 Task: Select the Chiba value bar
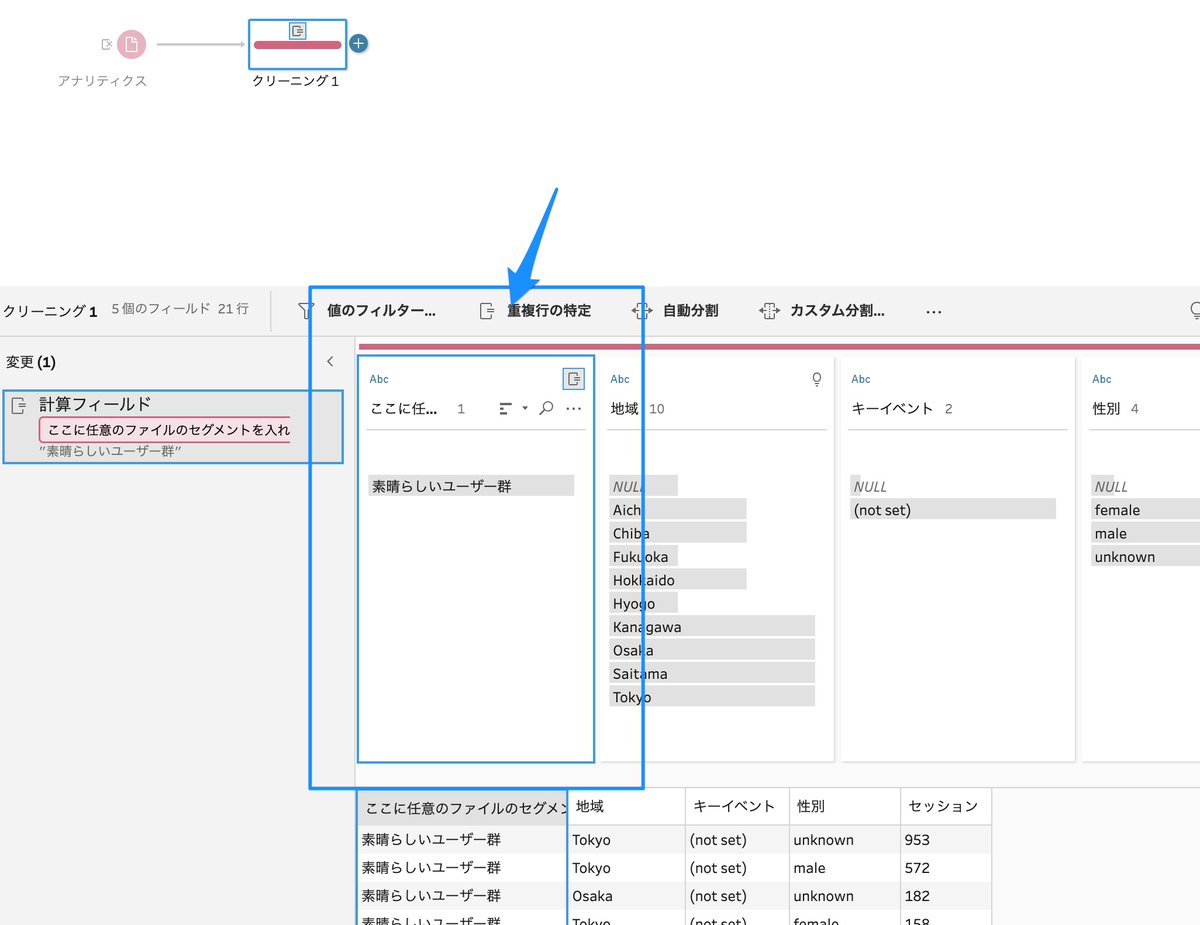(x=678, y=533)
